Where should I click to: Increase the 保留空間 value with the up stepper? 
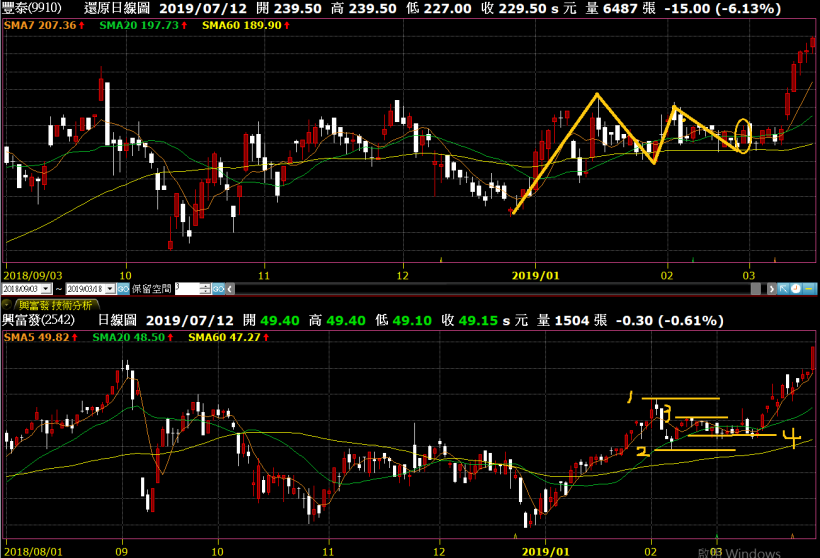(205, 286)
